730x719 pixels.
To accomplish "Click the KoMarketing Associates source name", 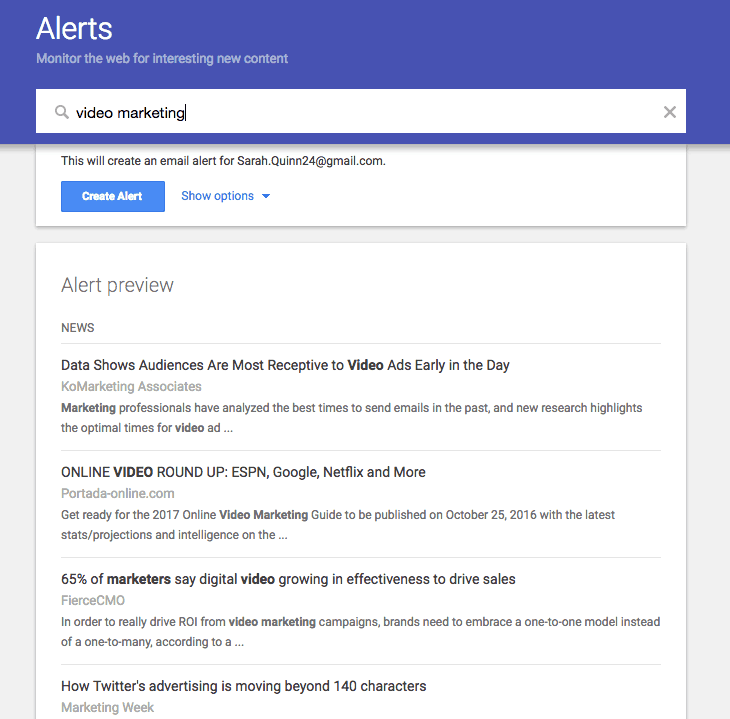I will tap(131, 387).
